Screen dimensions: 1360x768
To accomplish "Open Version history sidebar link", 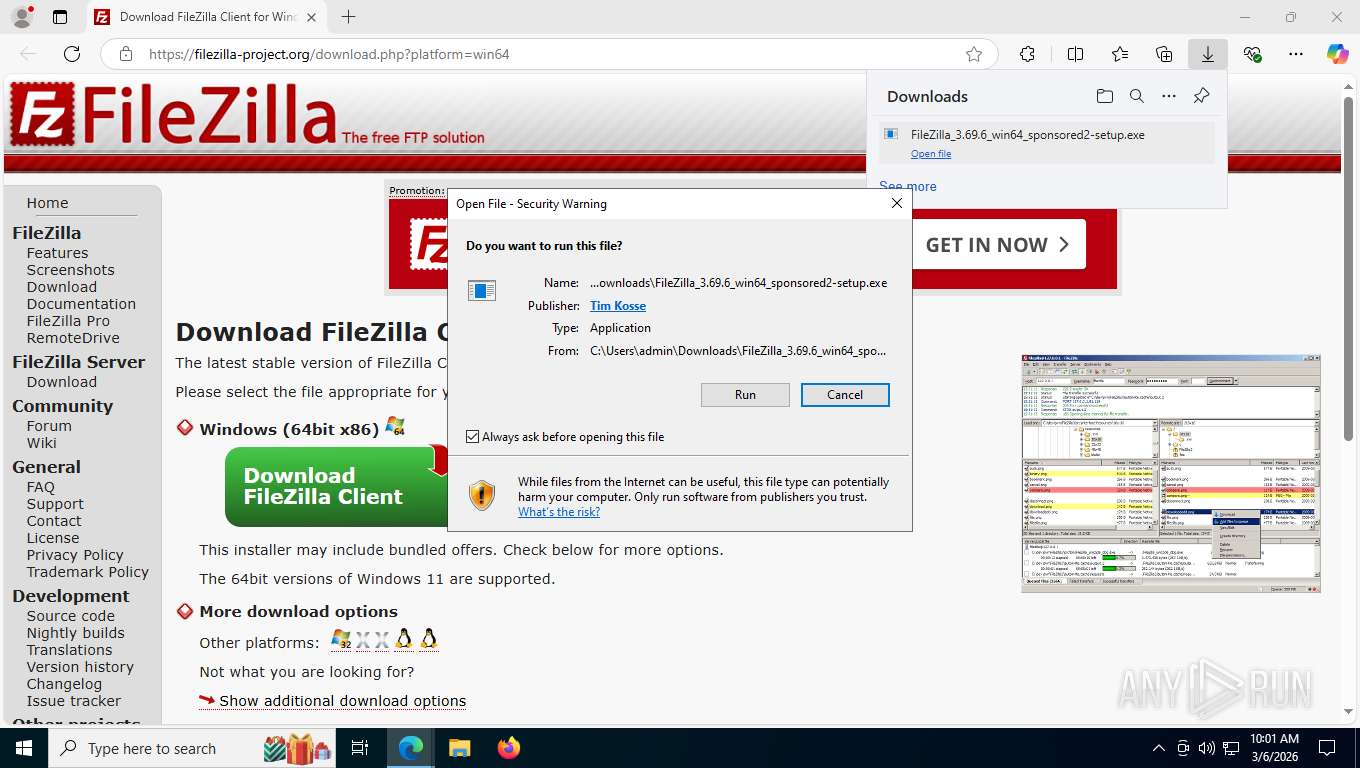I will coord(80,667).
